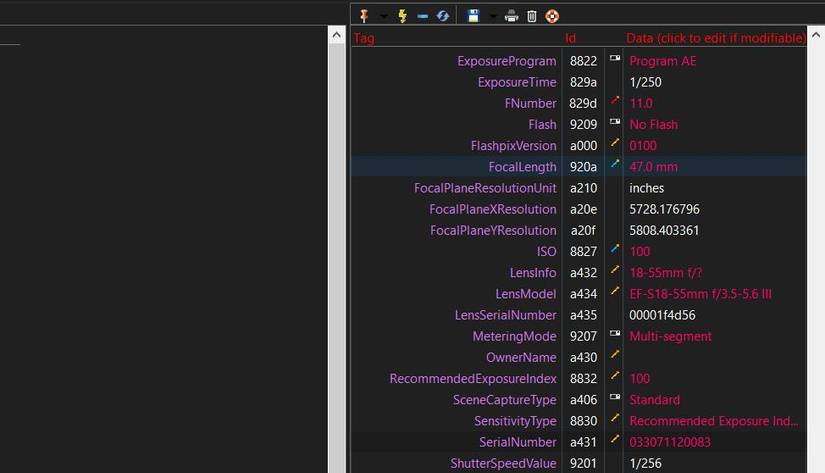Screen dimensions: 825x473
Task: Open the ExposureProgram list icon
Action: tap(615, 60)
